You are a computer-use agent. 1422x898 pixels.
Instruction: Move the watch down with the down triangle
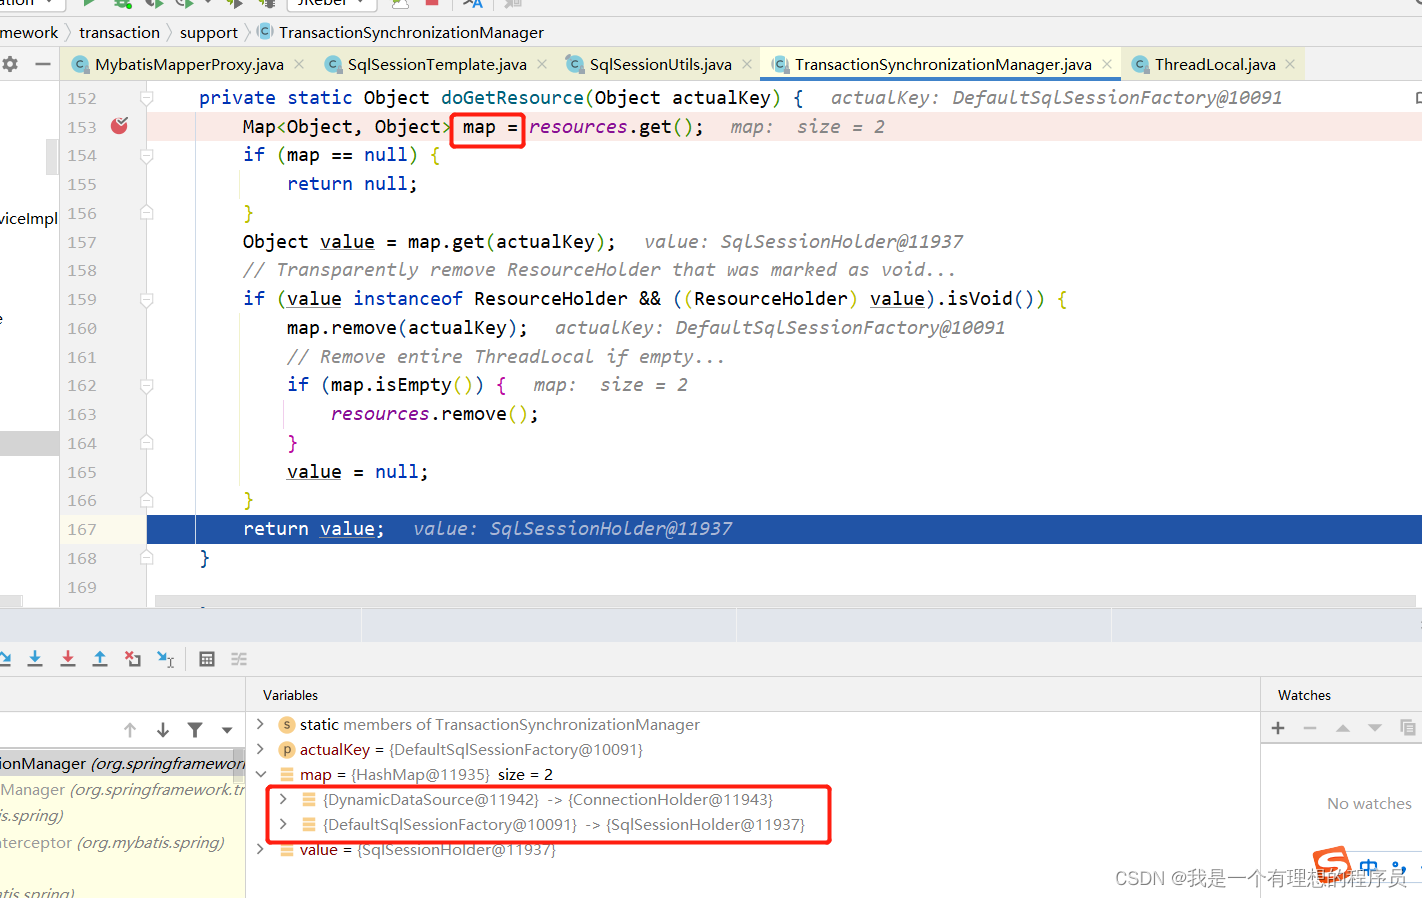click(x=1375, y=728)
